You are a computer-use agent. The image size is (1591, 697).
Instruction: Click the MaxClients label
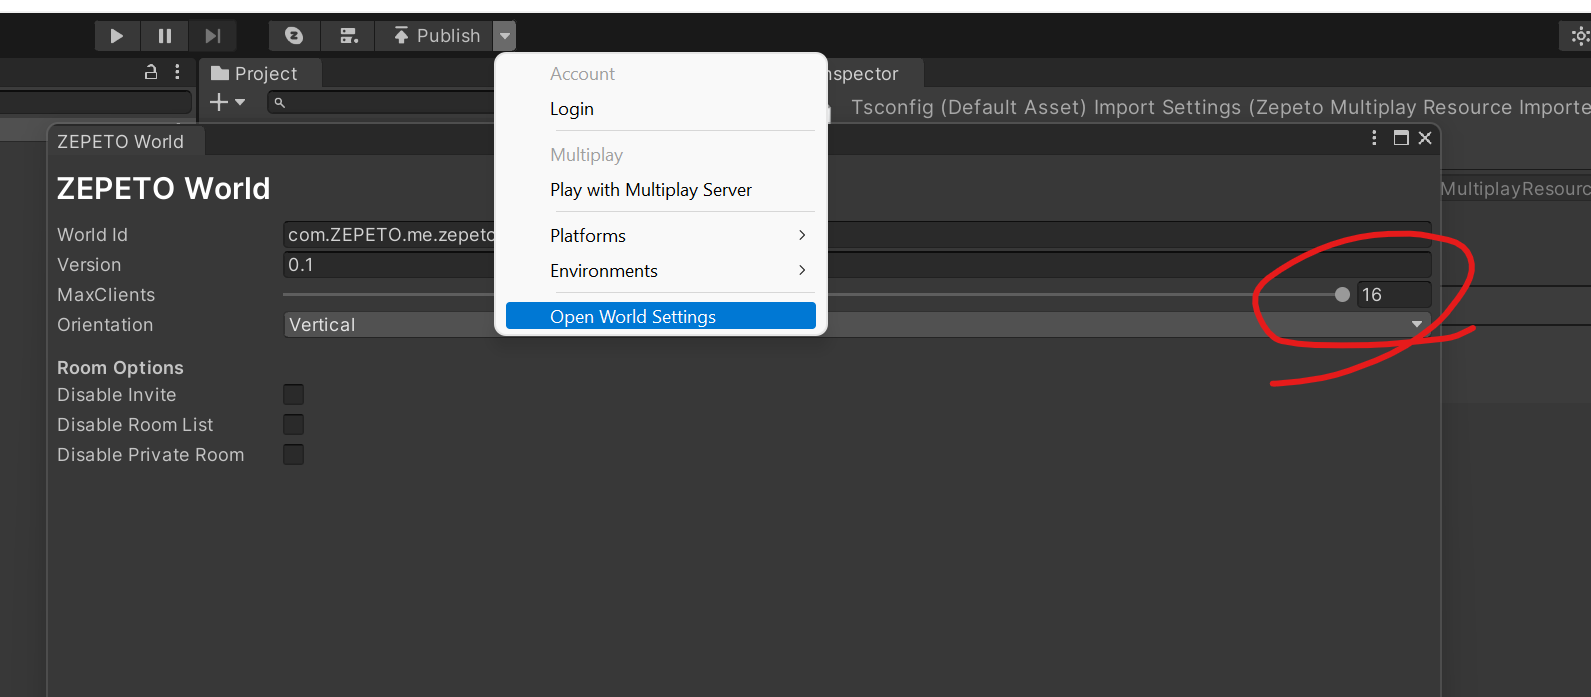tap(106, 295)
